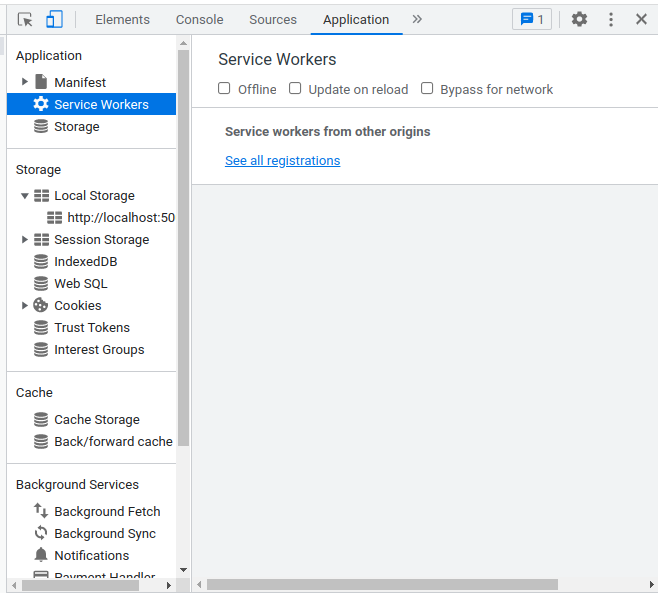Viewport: 658px width, 593px height.
Task: Select the IndexedDB database icon
Action: tap(41, 262)
